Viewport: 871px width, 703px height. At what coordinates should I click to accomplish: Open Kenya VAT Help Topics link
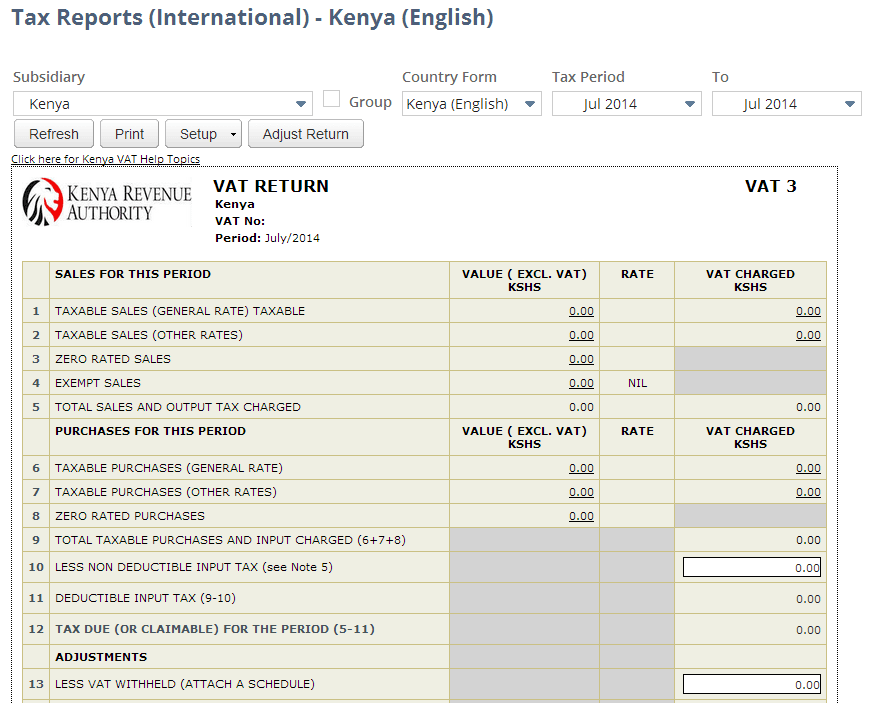tap(105, 158)
